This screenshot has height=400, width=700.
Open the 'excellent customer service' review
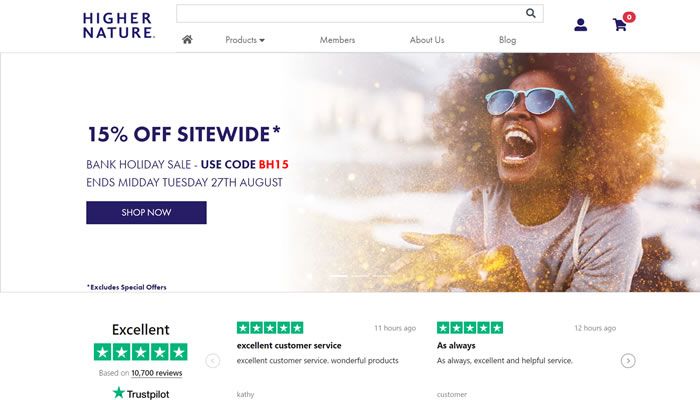(x=289, y=346)
